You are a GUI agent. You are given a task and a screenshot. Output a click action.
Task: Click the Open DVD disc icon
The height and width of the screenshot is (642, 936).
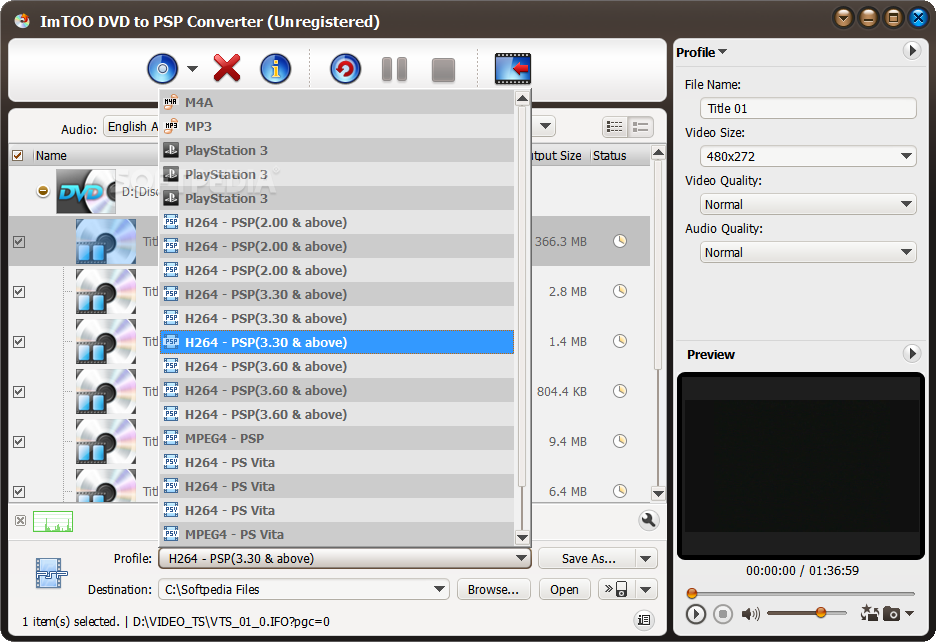pos(162,69)
